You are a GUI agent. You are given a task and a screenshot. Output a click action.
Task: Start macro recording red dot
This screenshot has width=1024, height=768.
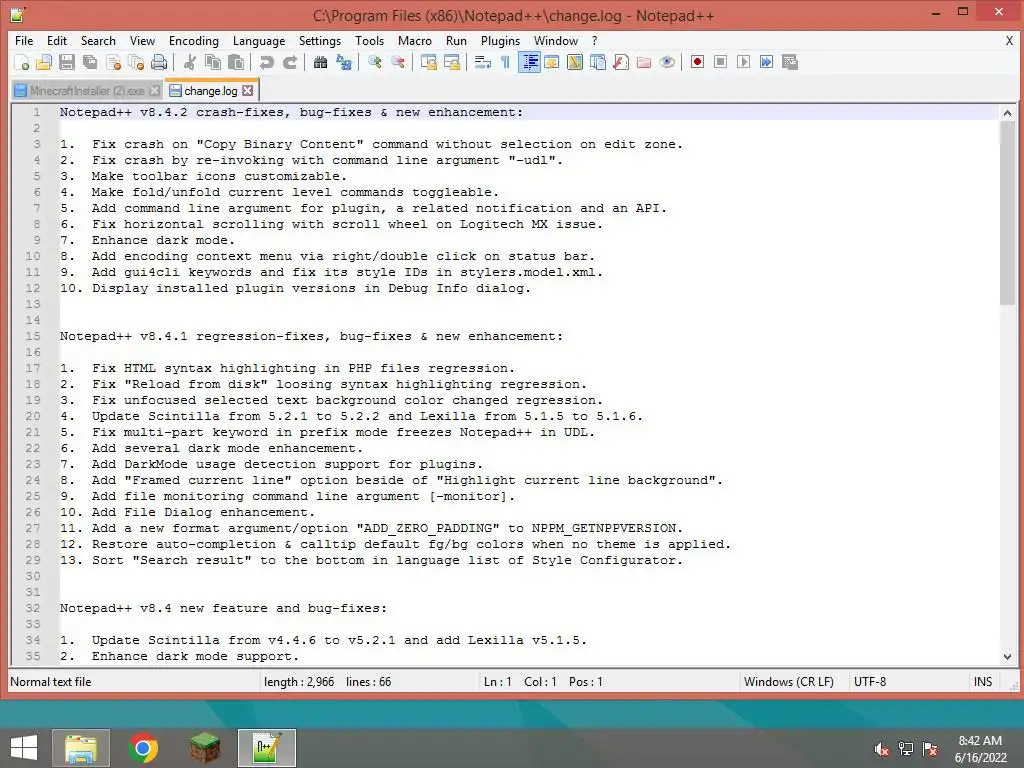pyautogui.click(x=697, y=62)
